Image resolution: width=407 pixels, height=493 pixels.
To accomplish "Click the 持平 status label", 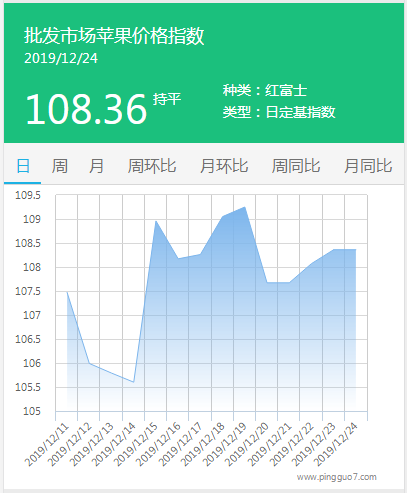I will pos(167,99).
